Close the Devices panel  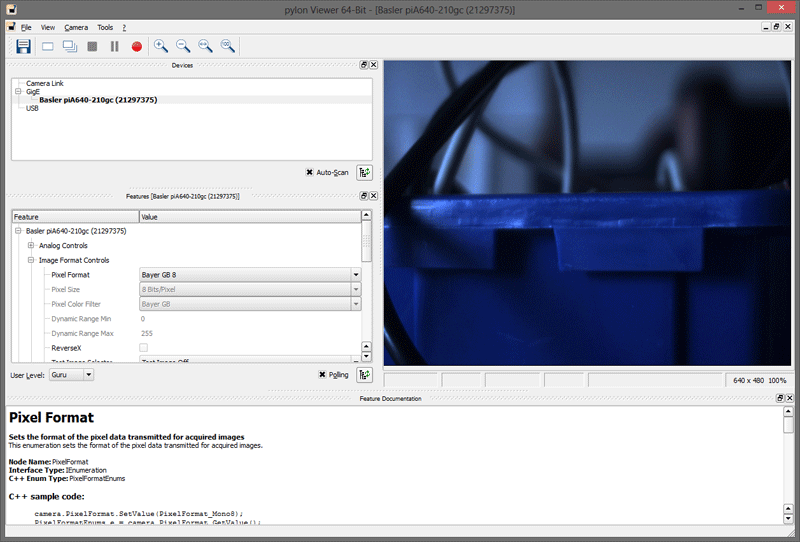373,65
